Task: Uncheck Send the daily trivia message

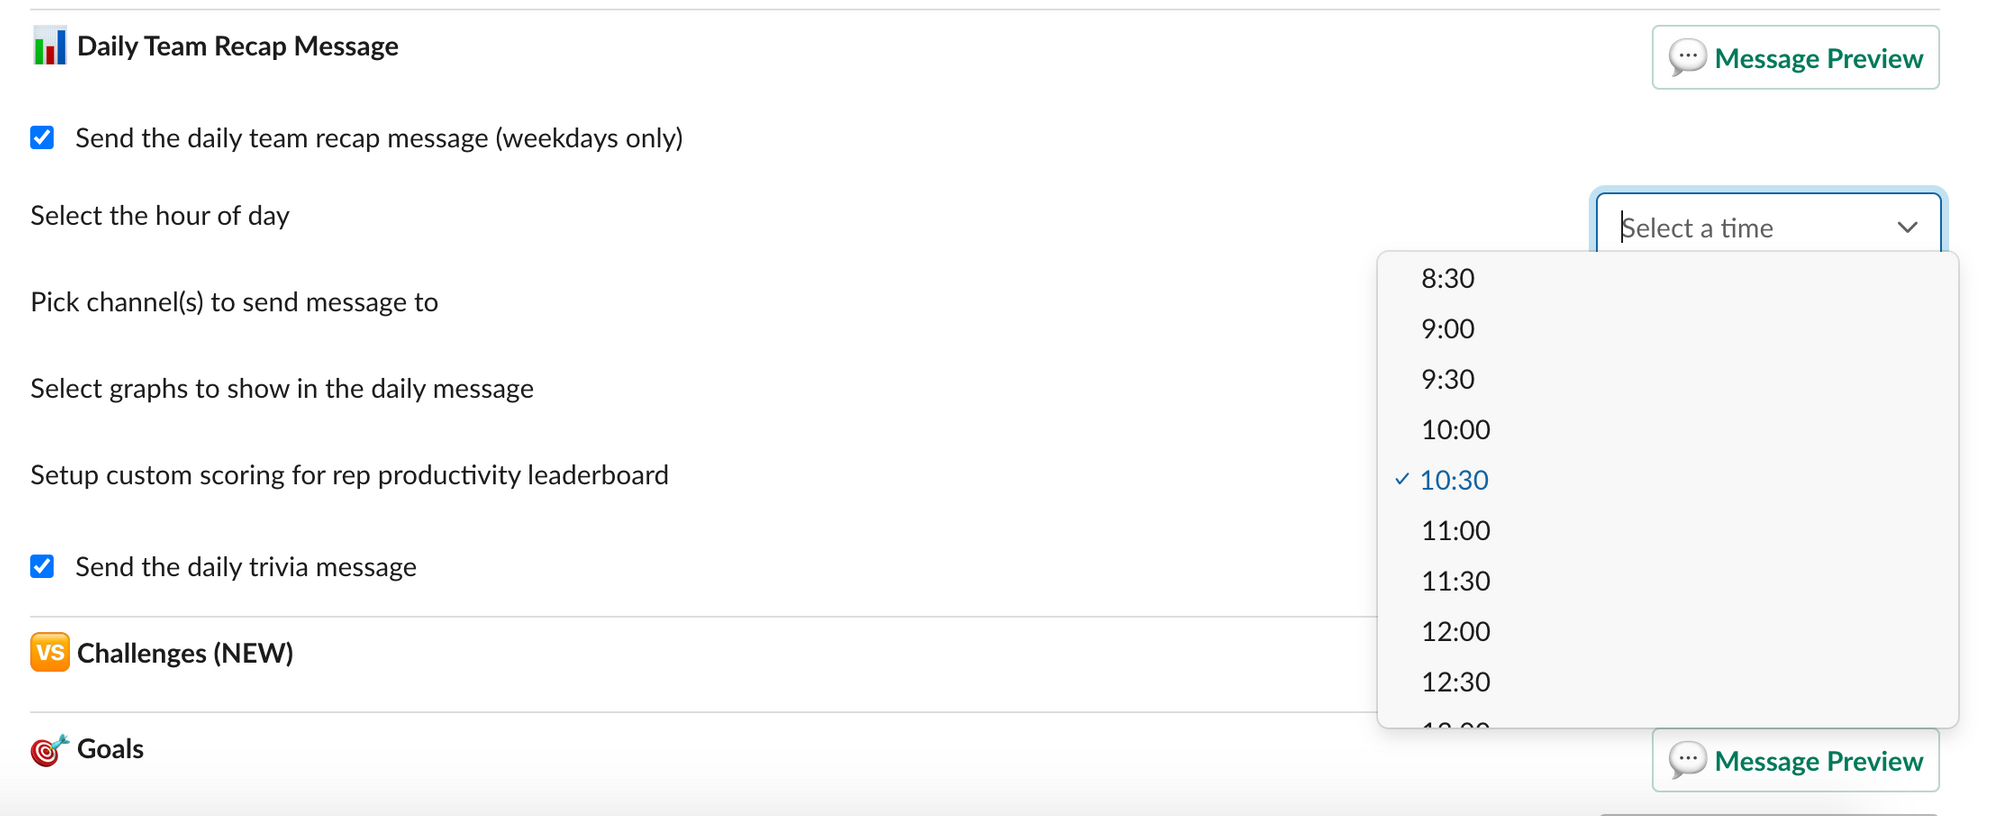Action: pyautogui.click(x=42, y=566)
